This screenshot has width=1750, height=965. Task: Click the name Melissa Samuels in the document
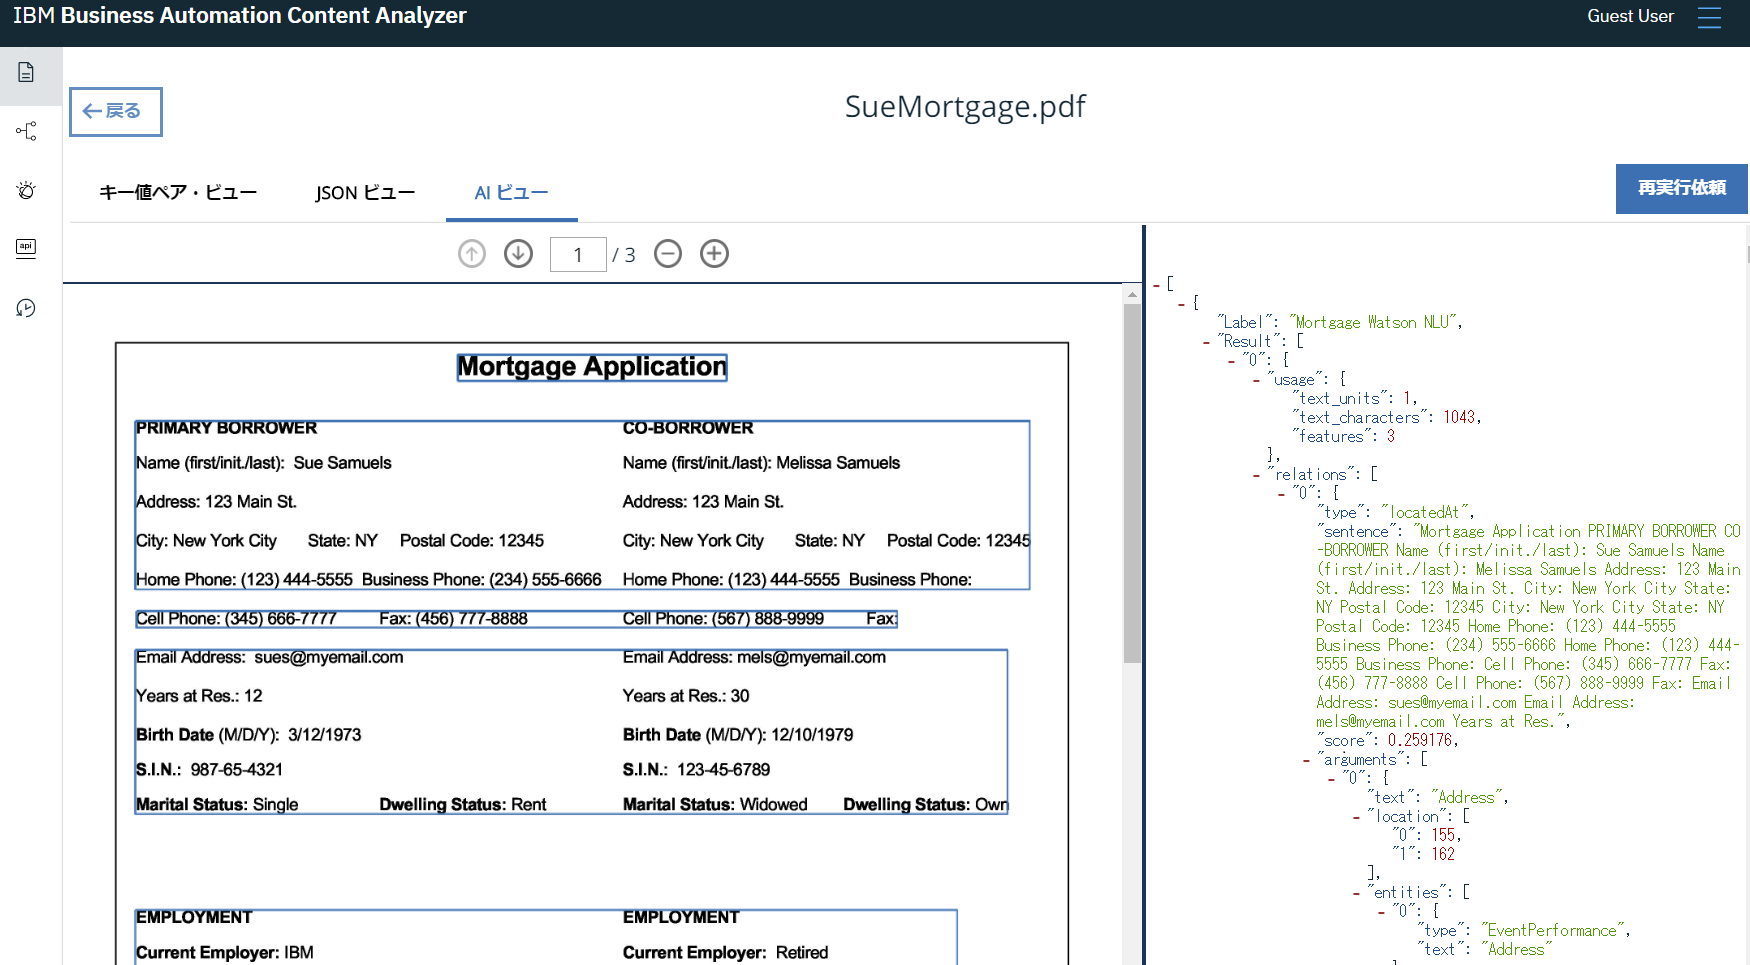point(838,463)
